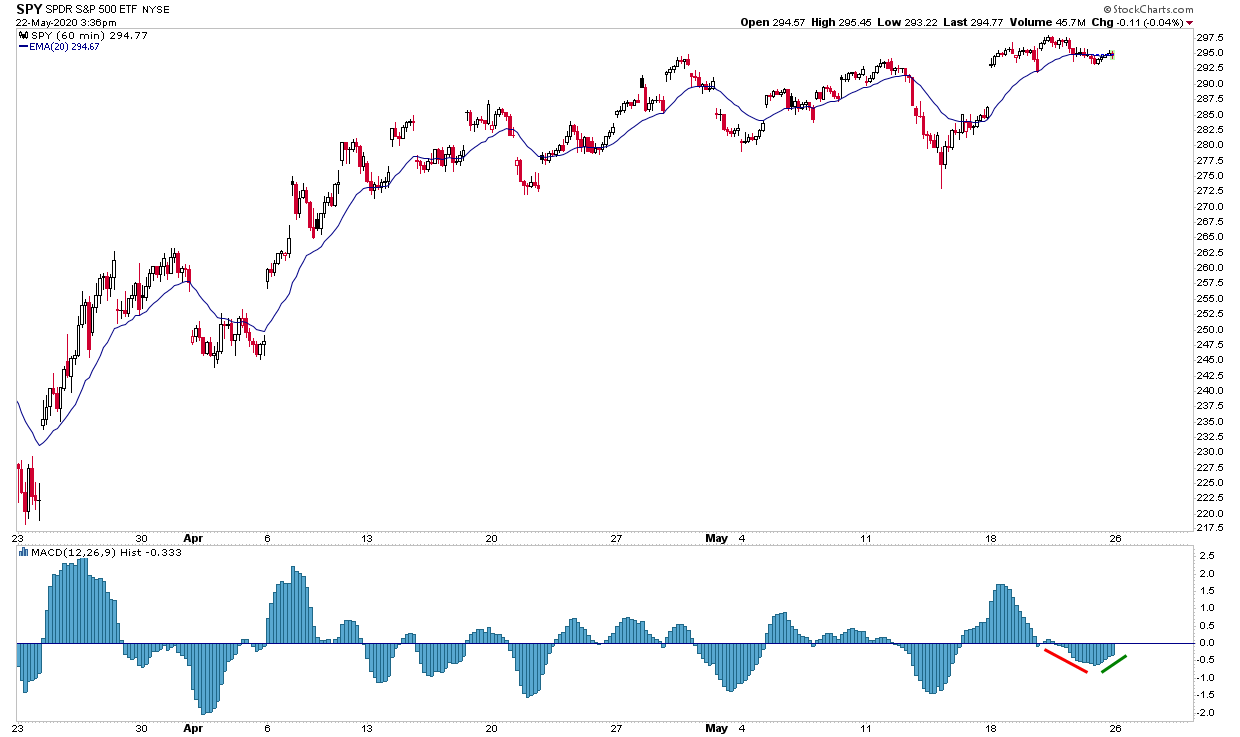The width and height of the screenshot is (1240, 737).
Task: Select the 'SPDR S&P 500 ETF' name text
Action: 92,9
